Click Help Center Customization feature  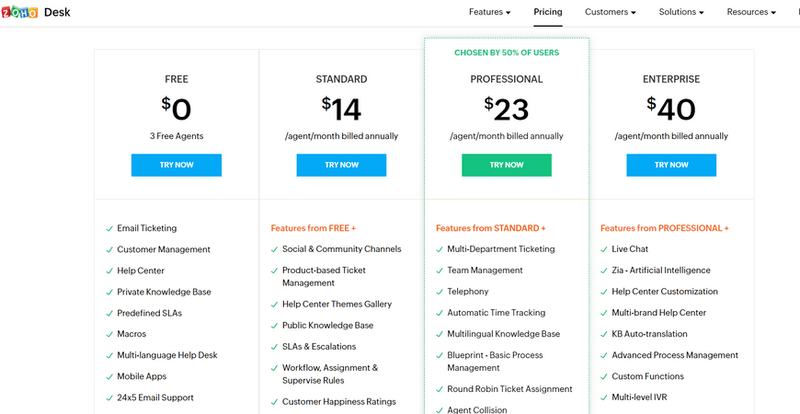coord(665,291)
